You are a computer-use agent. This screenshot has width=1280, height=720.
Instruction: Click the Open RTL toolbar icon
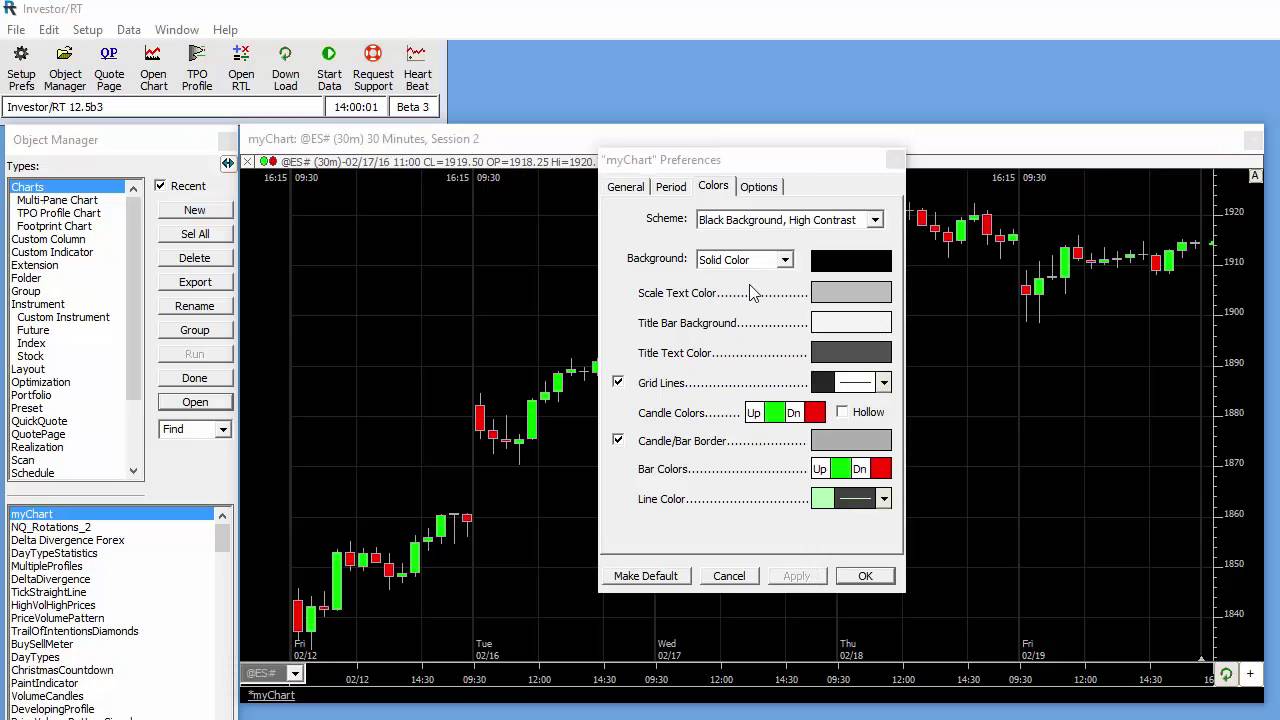[241, 68]
